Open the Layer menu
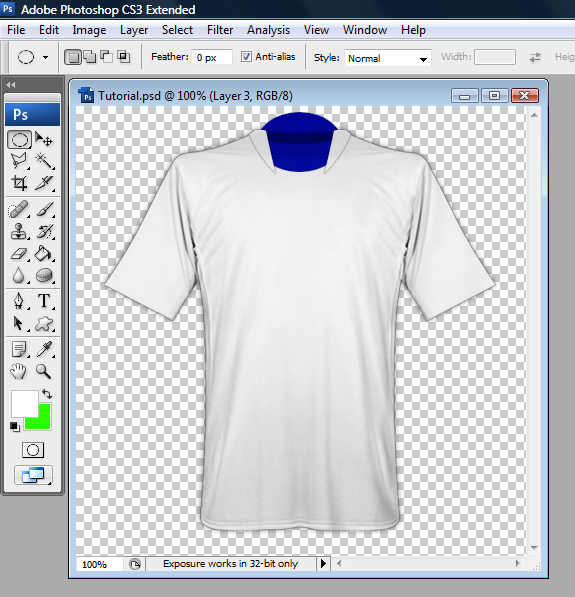The height and width of the screenshot is (597, 575). tap(134, 30)
